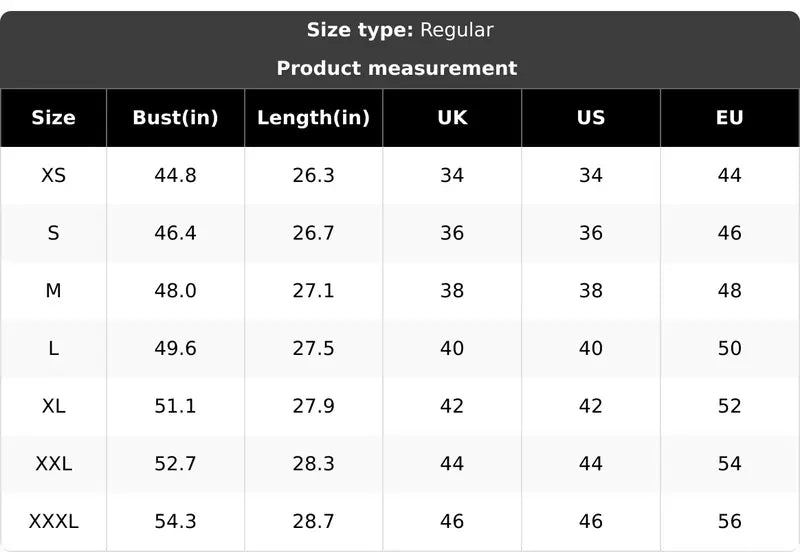Viewport: 800px width, 552px height.
Task: Select bust value 44.8 for XS
Action: pos(176,175)
